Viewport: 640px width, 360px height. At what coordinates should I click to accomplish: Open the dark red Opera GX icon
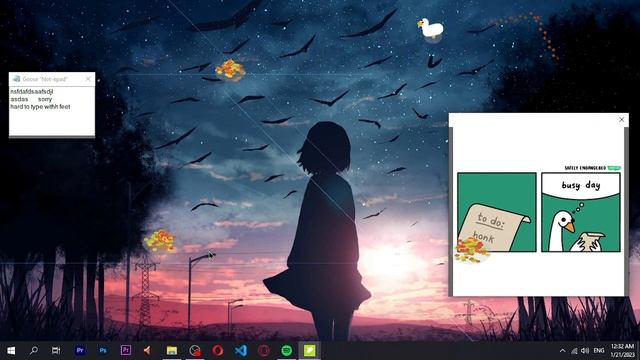(263, 350)
